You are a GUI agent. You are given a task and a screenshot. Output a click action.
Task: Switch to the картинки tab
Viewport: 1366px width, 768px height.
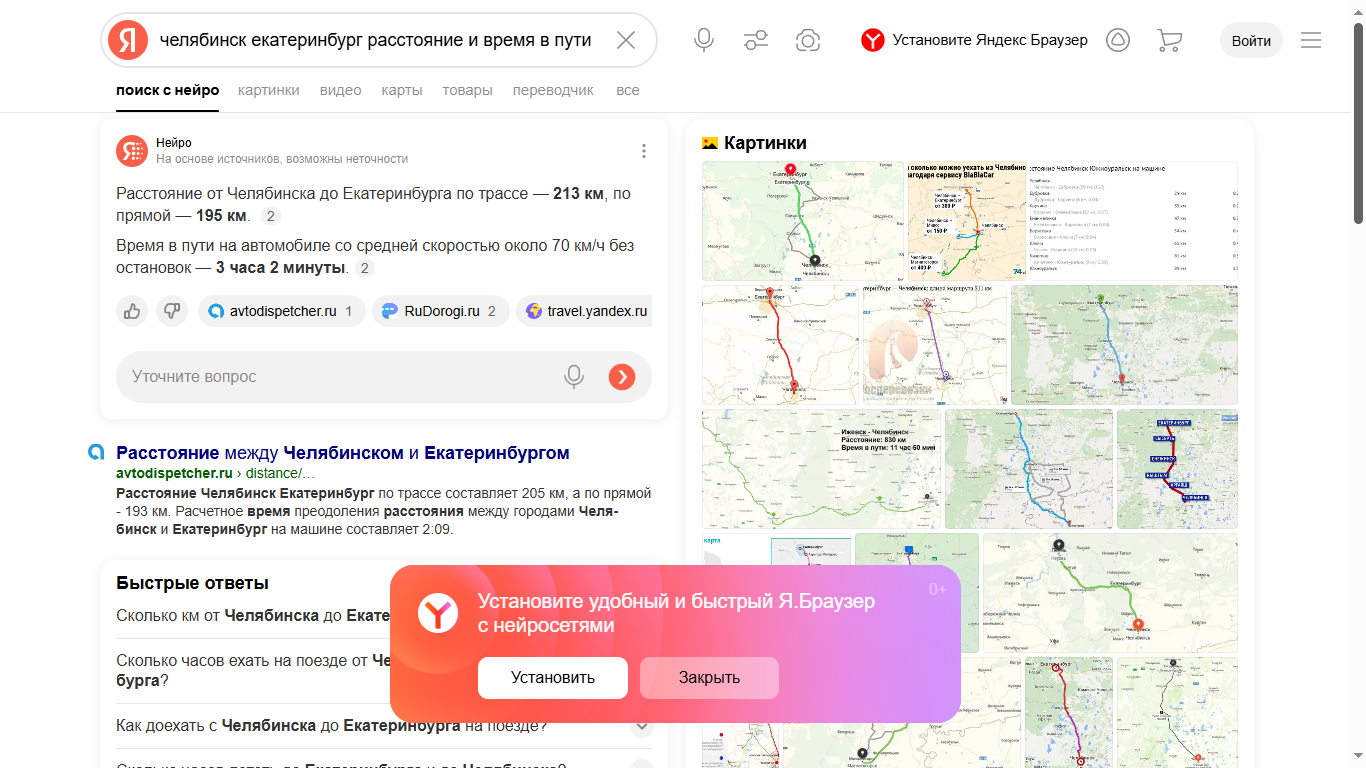pyautogui.click(x=269, y=90)
